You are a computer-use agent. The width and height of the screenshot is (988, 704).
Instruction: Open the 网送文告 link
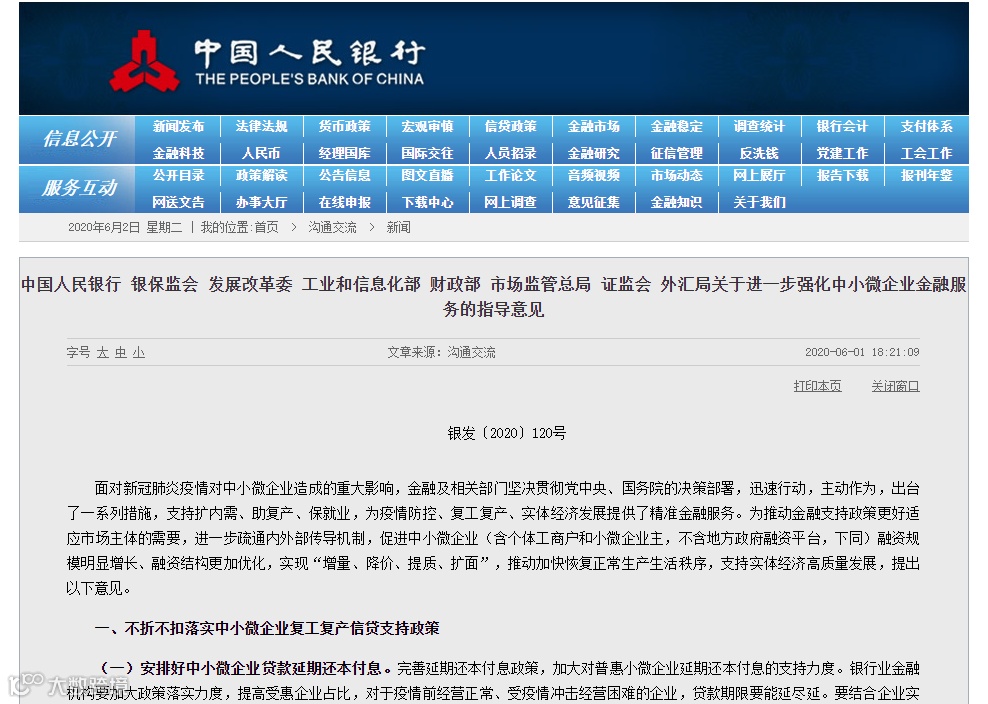pyautogui.click(x=178, y=202)
